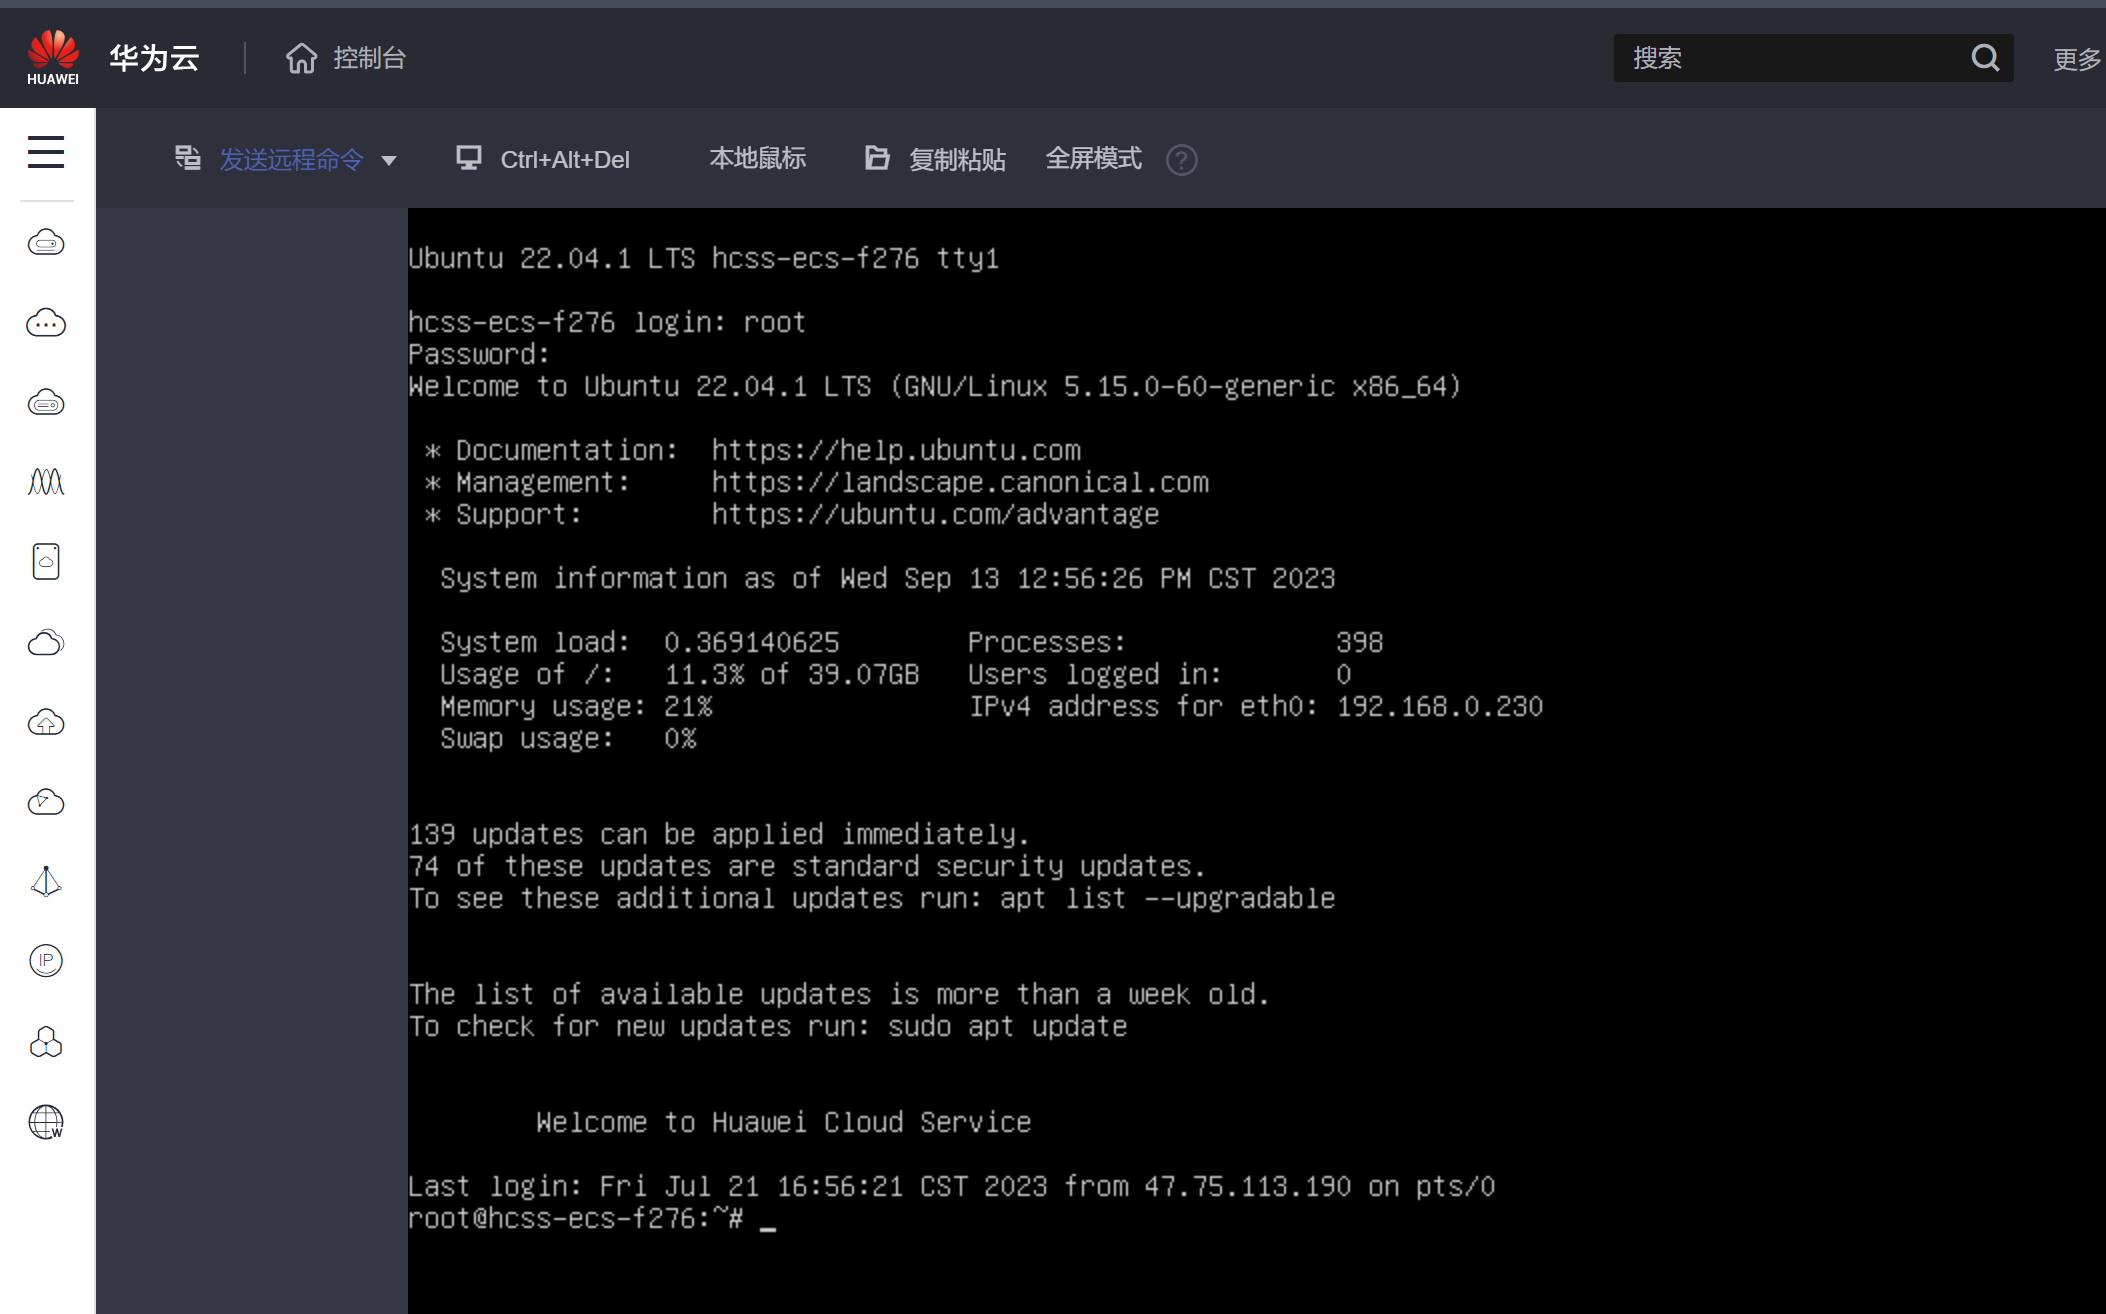This screenshot has width=2106, height=1314.
Task: Click the https://help.ubuntu.com line
Action: pos(896,451)
